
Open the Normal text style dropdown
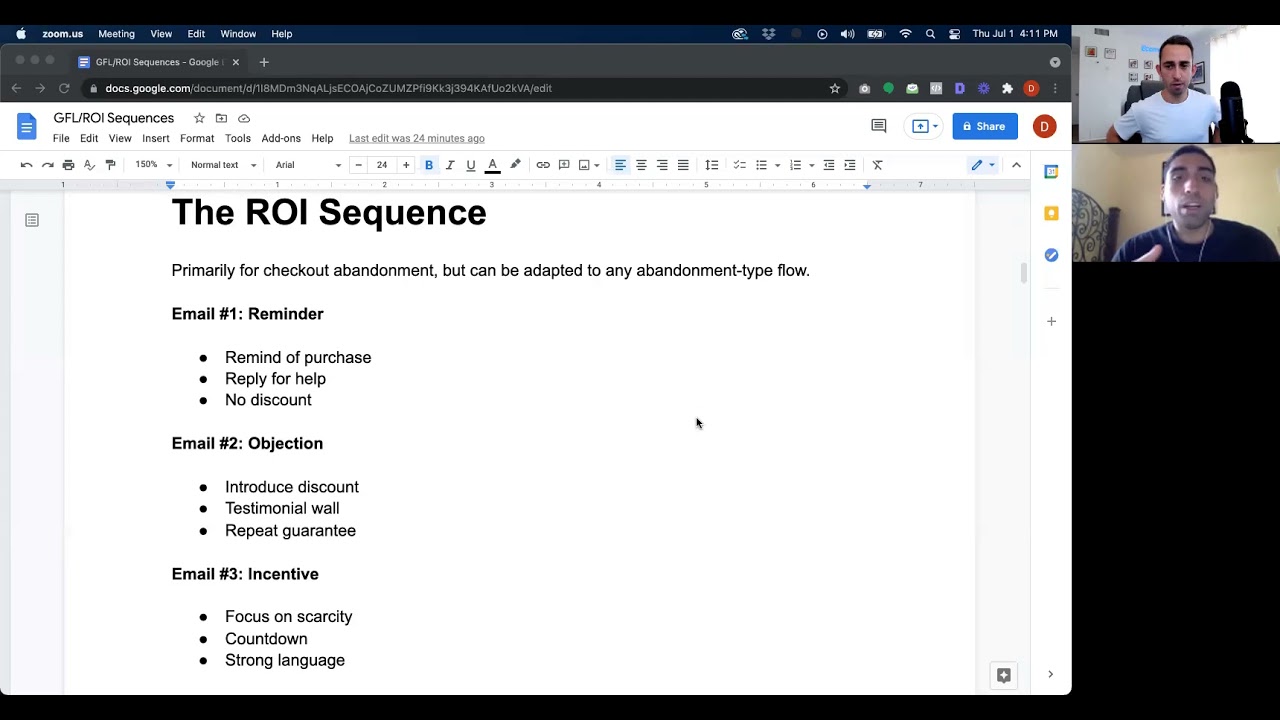(223, 165)
